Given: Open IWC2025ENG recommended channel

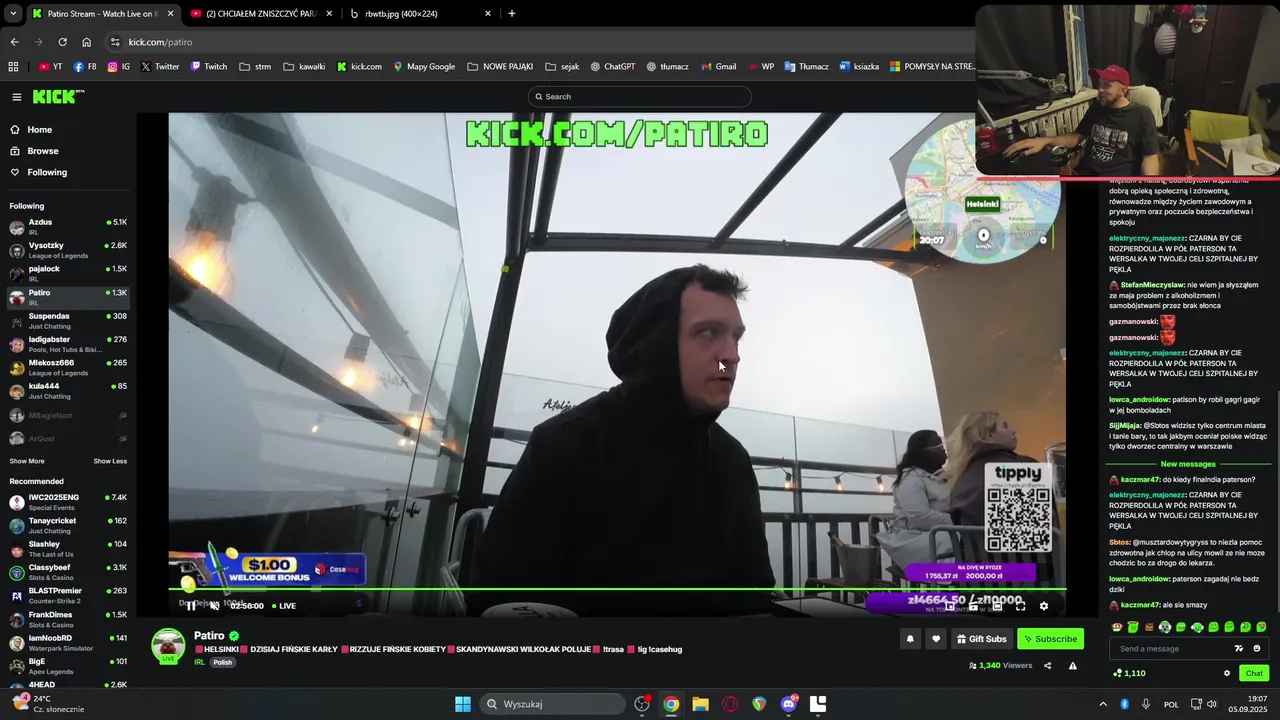Looking at the screenshot, I should [67, 502].
